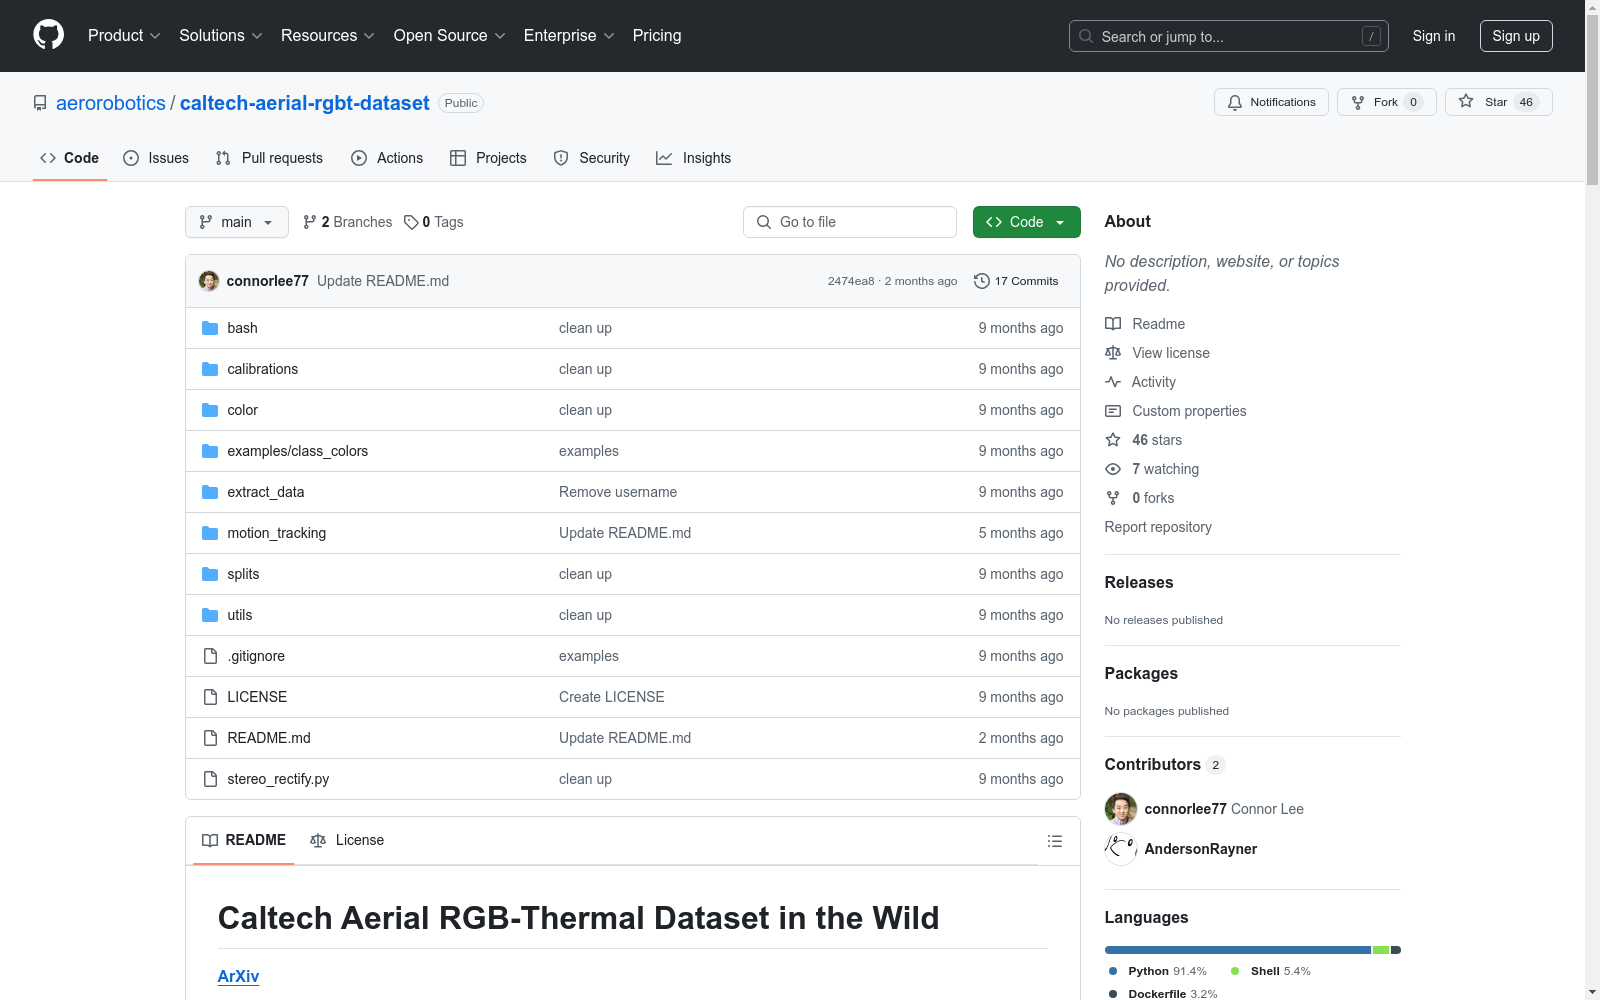Click the Custom properties note icon
Image resolution: width=1600 pixels, height=1000 pixels.
pyautogui.click(x=1113, y=411)
